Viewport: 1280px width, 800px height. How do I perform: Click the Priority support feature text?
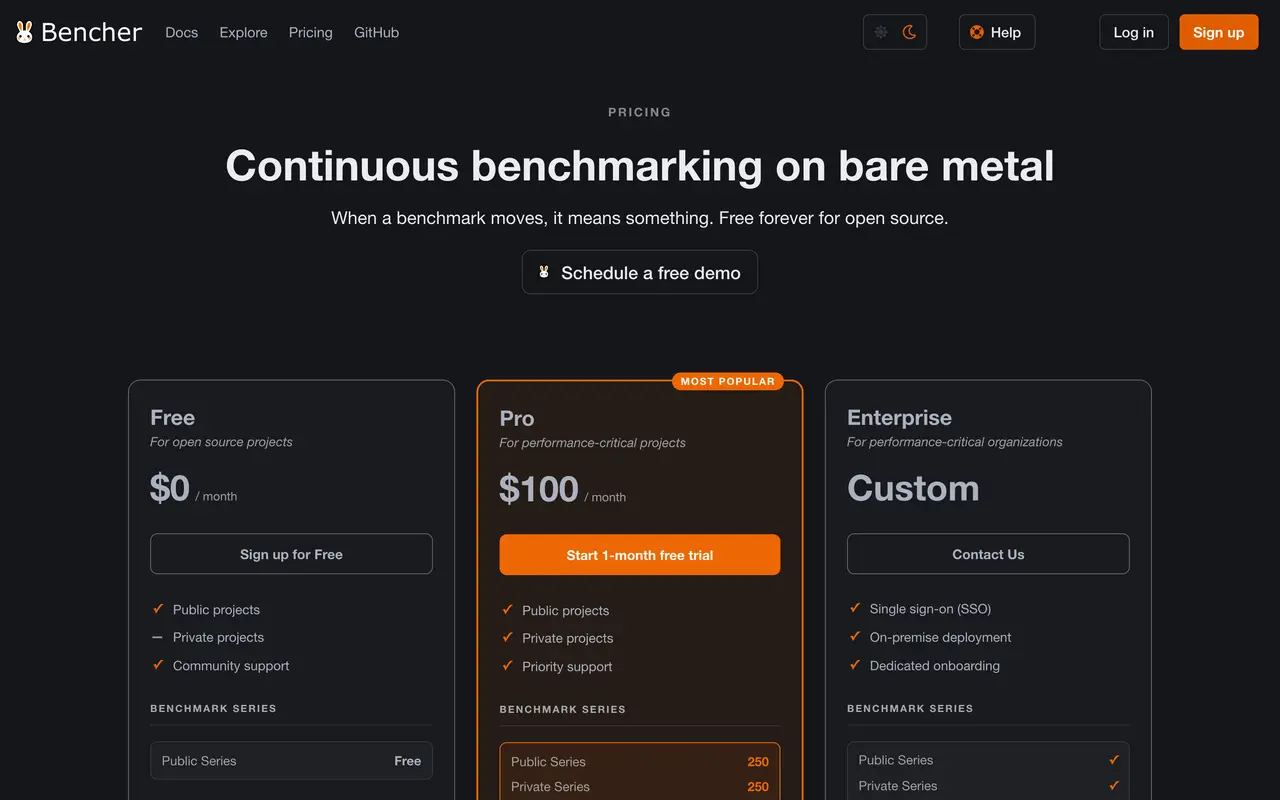click(567, 667)
